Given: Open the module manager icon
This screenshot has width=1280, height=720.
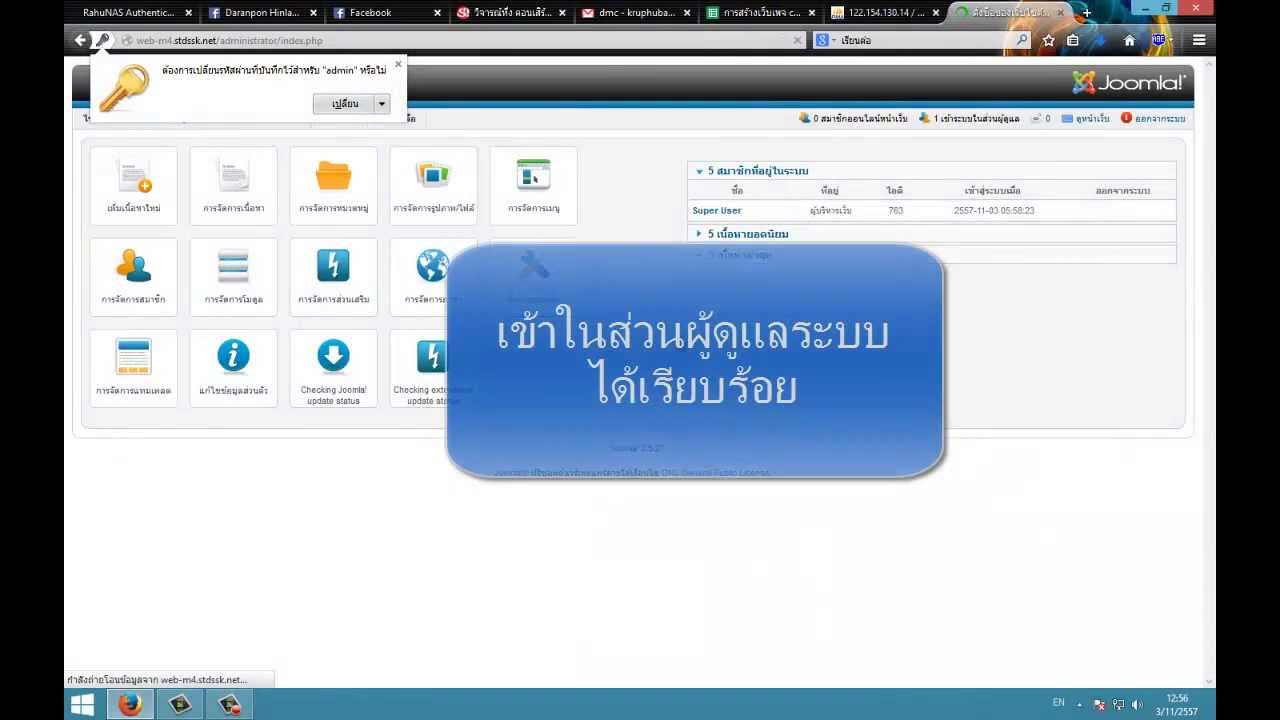Looking at the screenshot, I should [x=233, y=277].
